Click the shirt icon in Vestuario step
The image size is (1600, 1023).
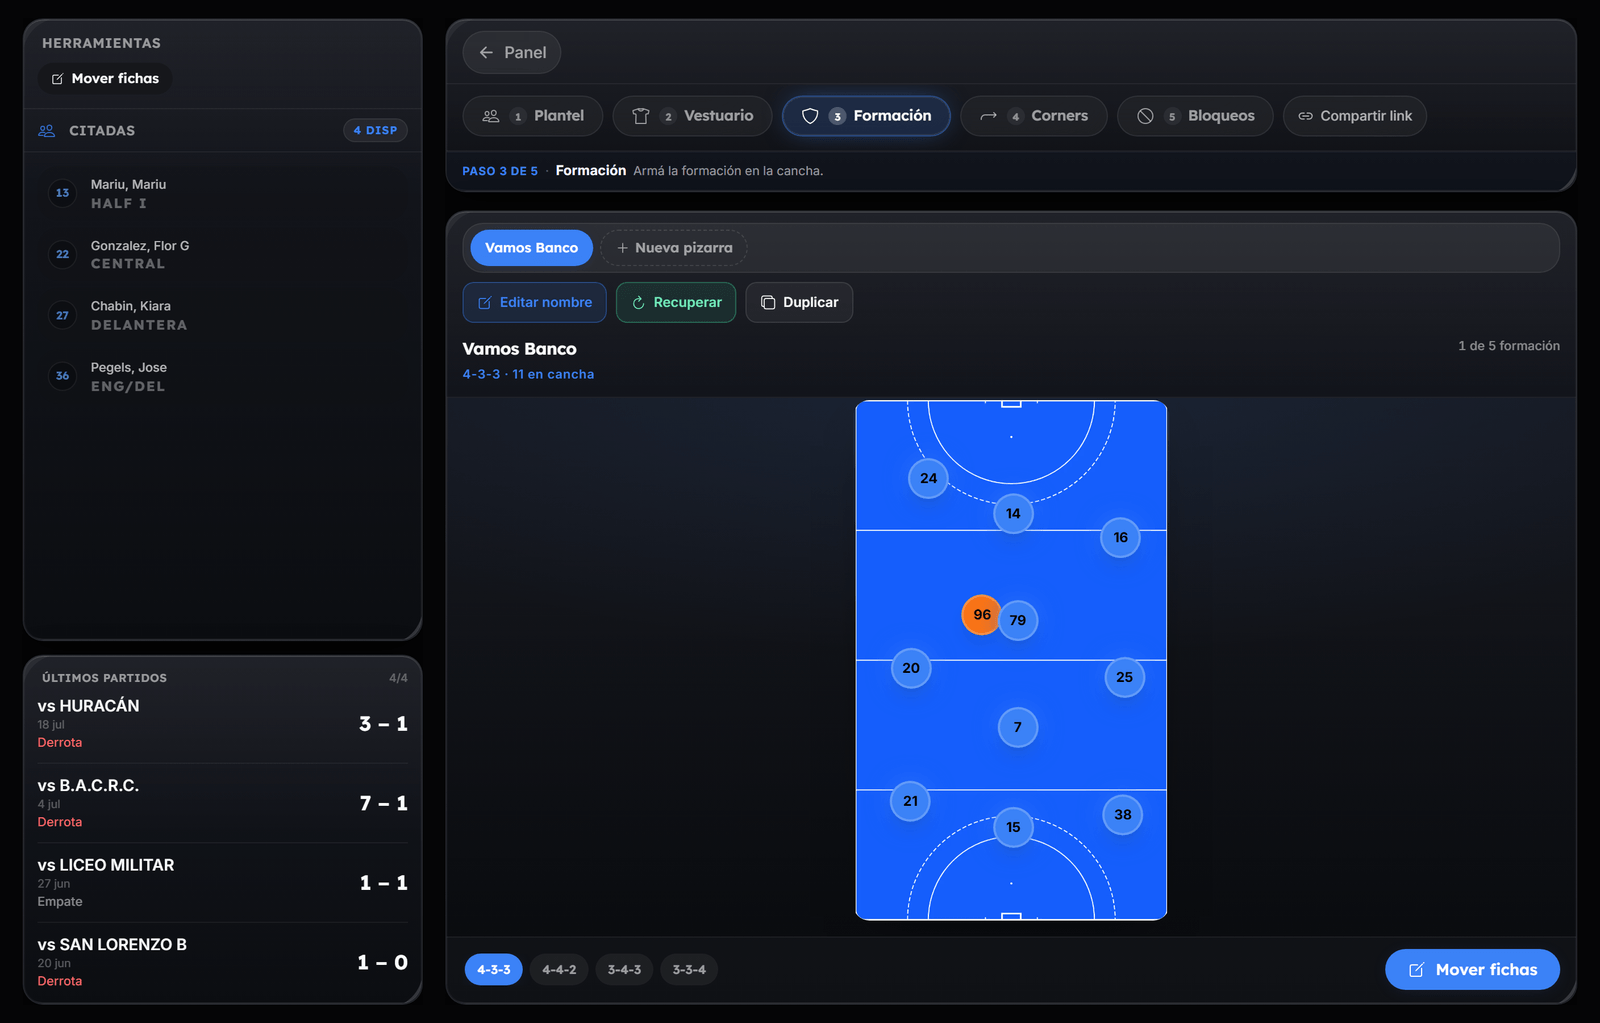tap(641, 116)
